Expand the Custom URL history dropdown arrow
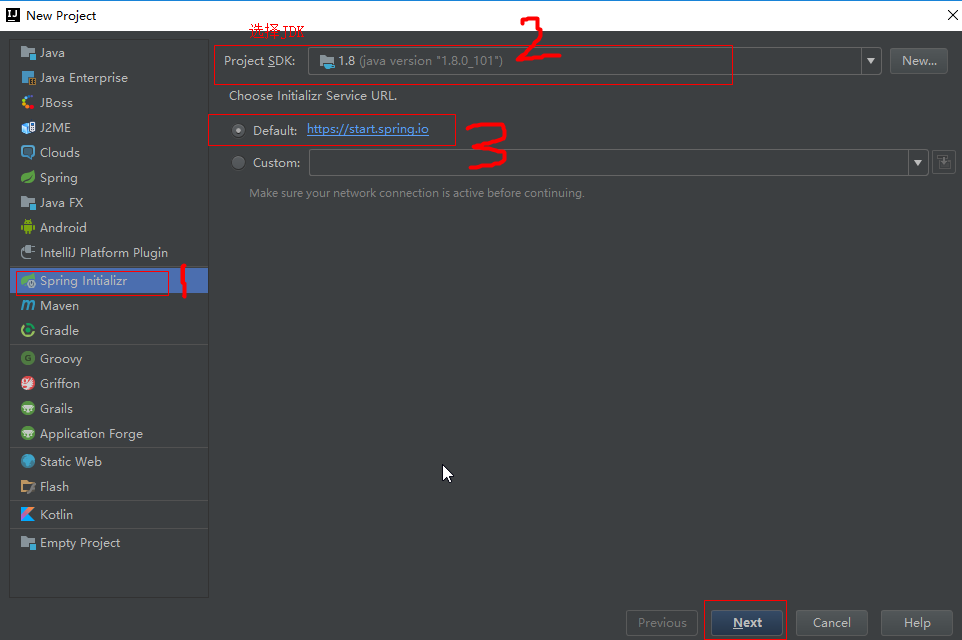962x640 pixels. coord(918,163)
